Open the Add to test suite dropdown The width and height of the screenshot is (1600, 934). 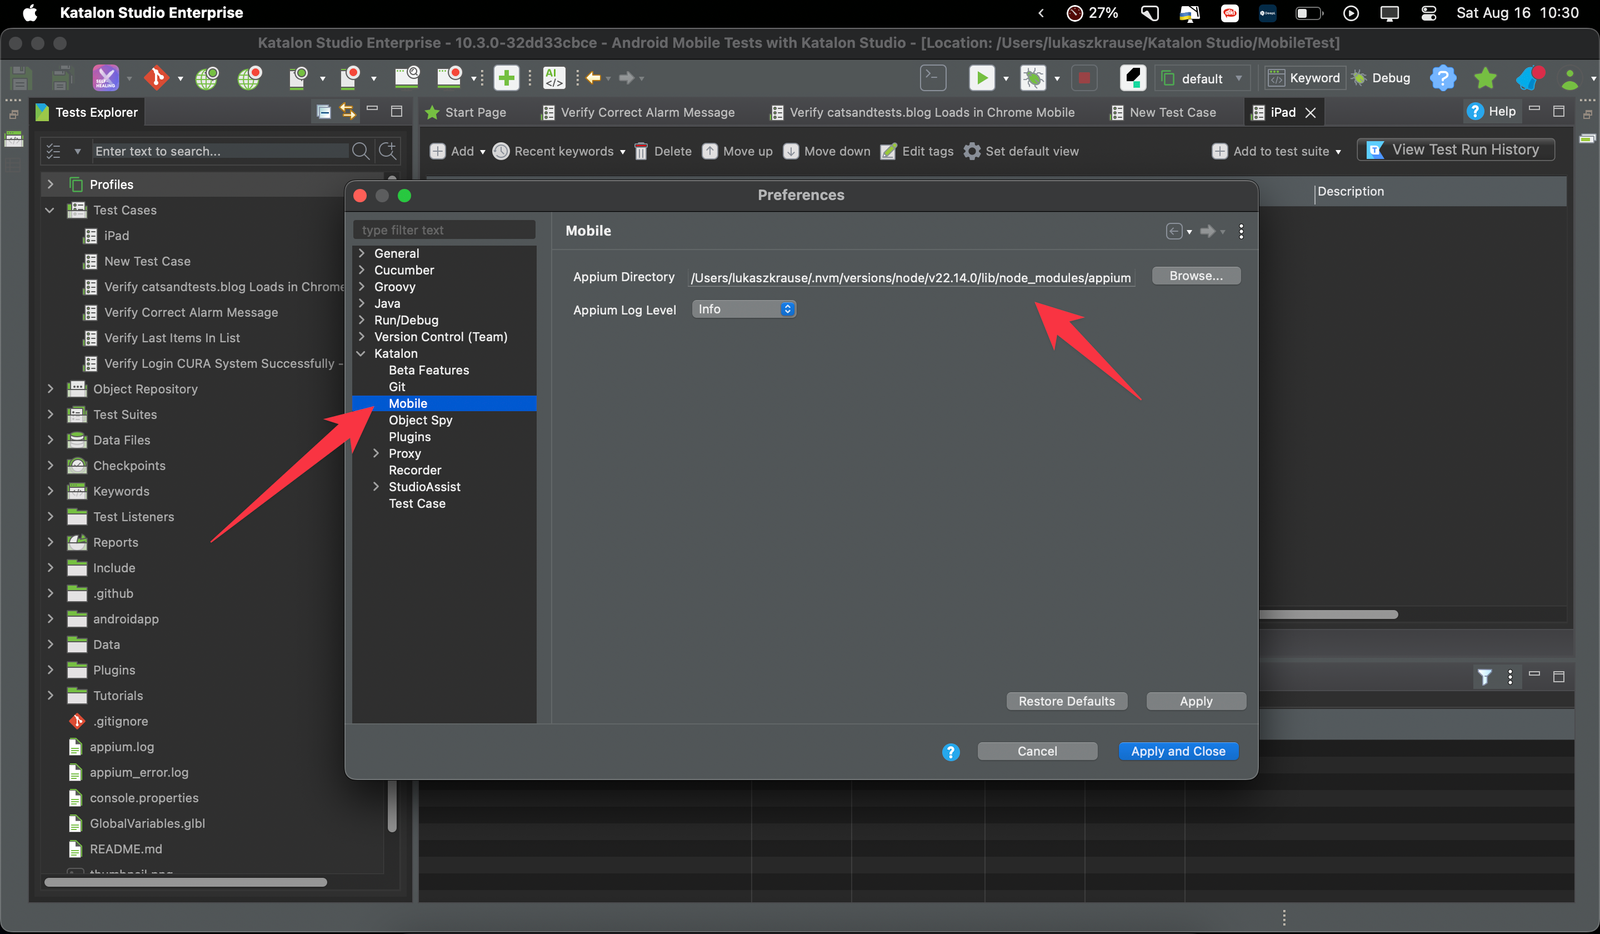point(1277,151)
